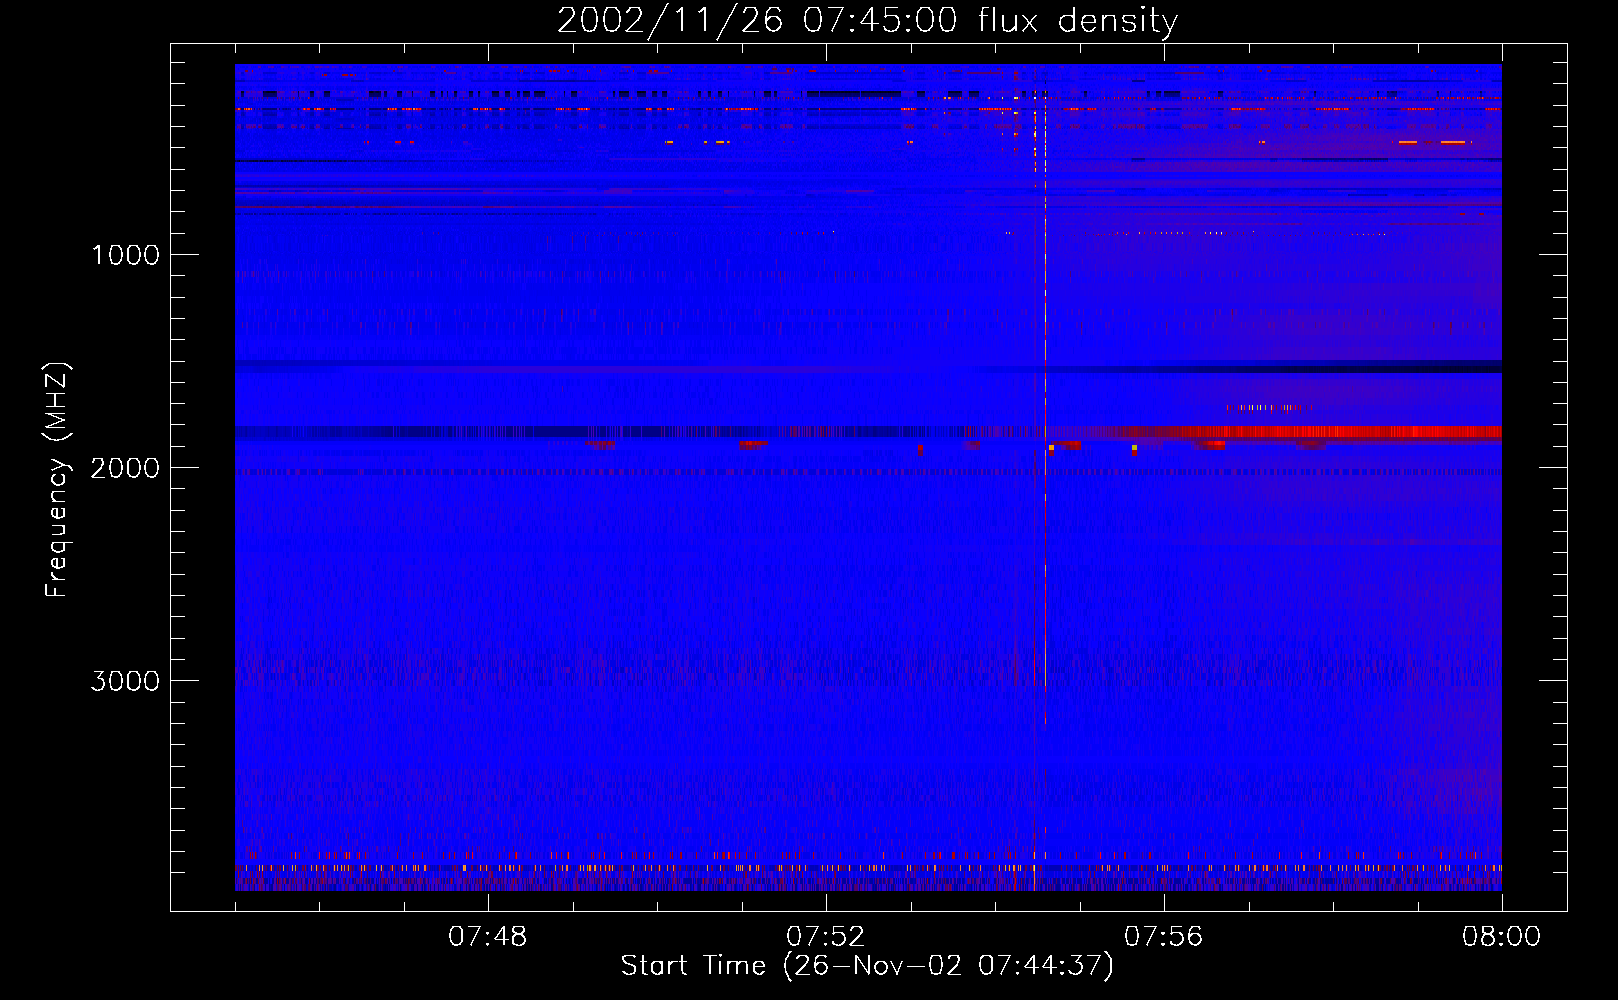
Task: Click the 07:48 time tick label
Action: (x=487, y=937)
